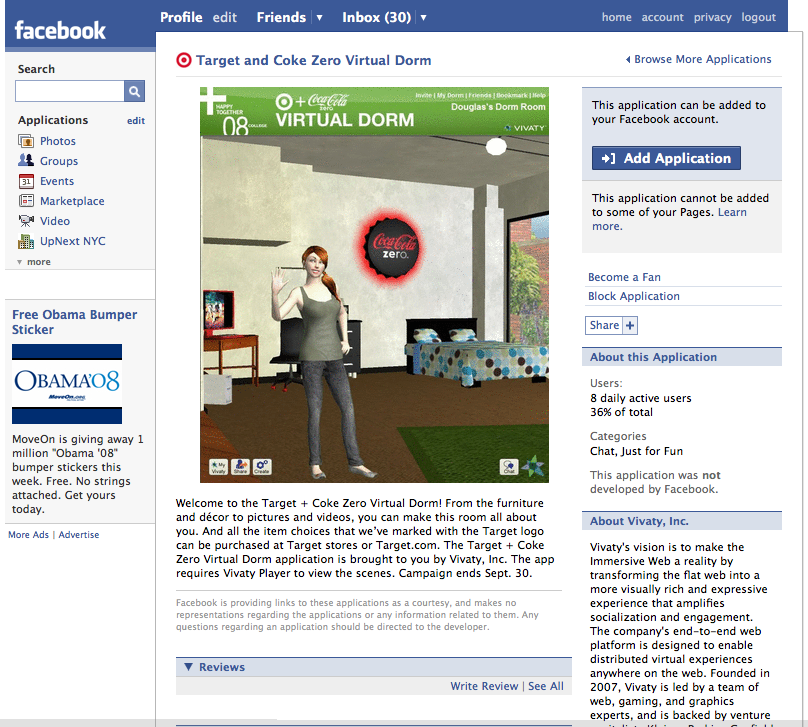Click the Add Application button
This screenshot has width=808, height=727.
666,158
